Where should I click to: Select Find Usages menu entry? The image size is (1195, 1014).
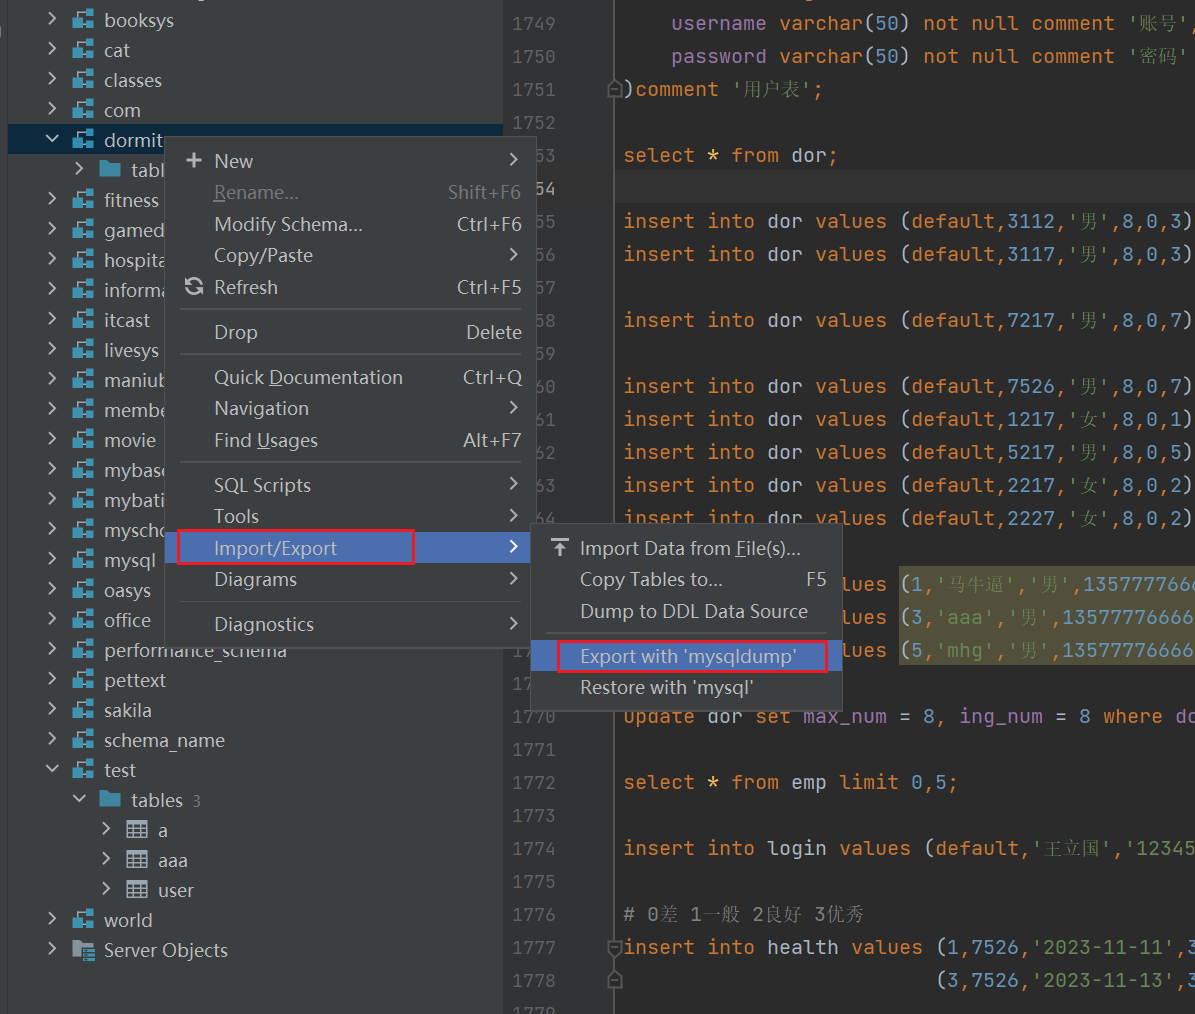click(x=351, y=440)
